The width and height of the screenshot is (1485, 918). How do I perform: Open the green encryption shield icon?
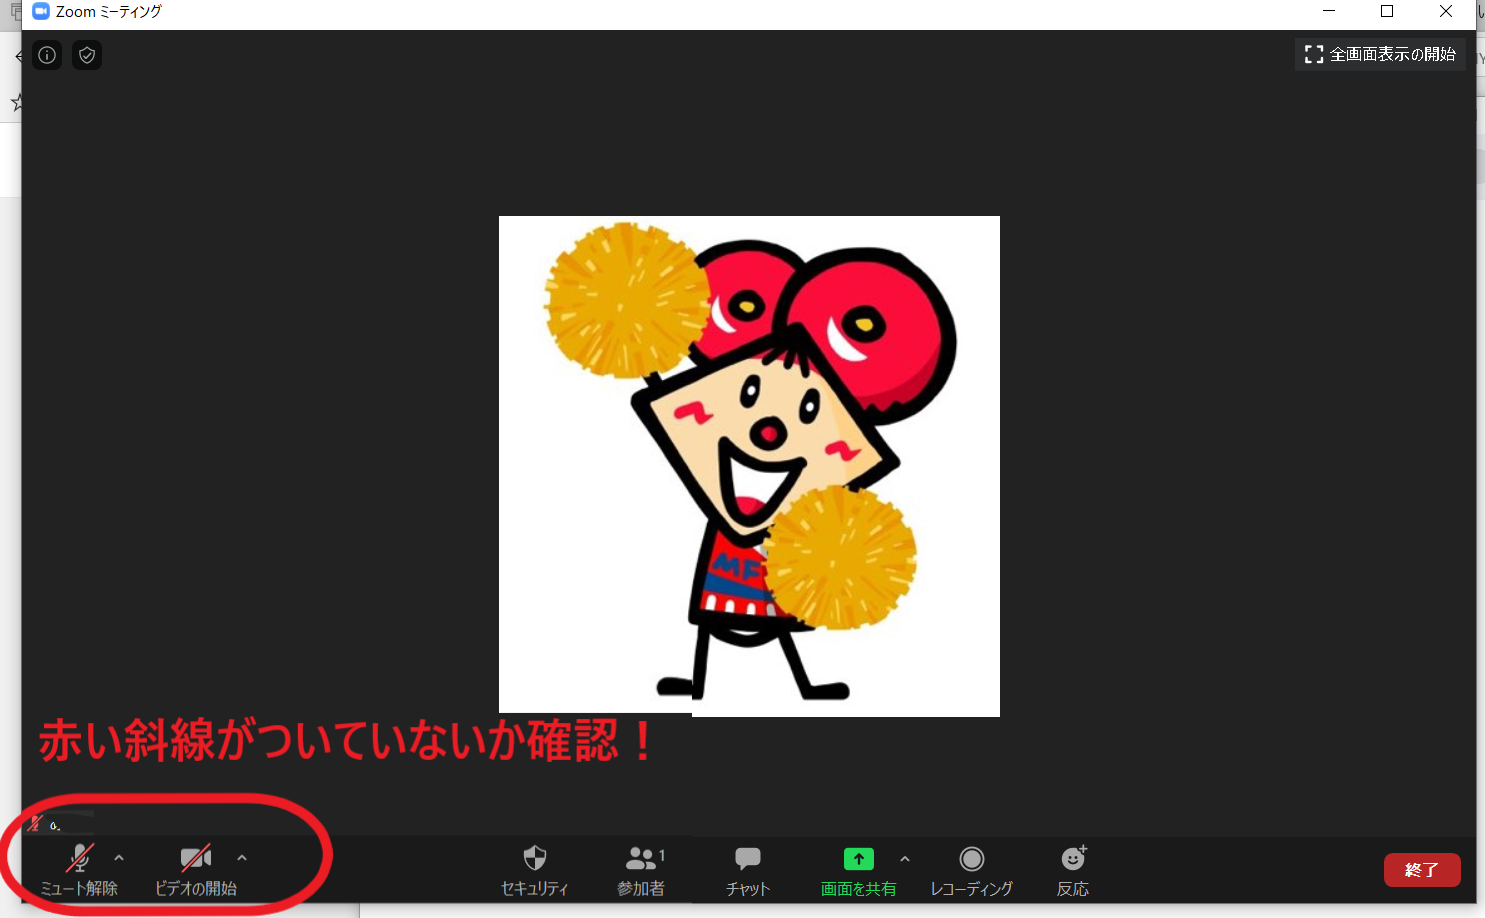(x=87, y=55)
